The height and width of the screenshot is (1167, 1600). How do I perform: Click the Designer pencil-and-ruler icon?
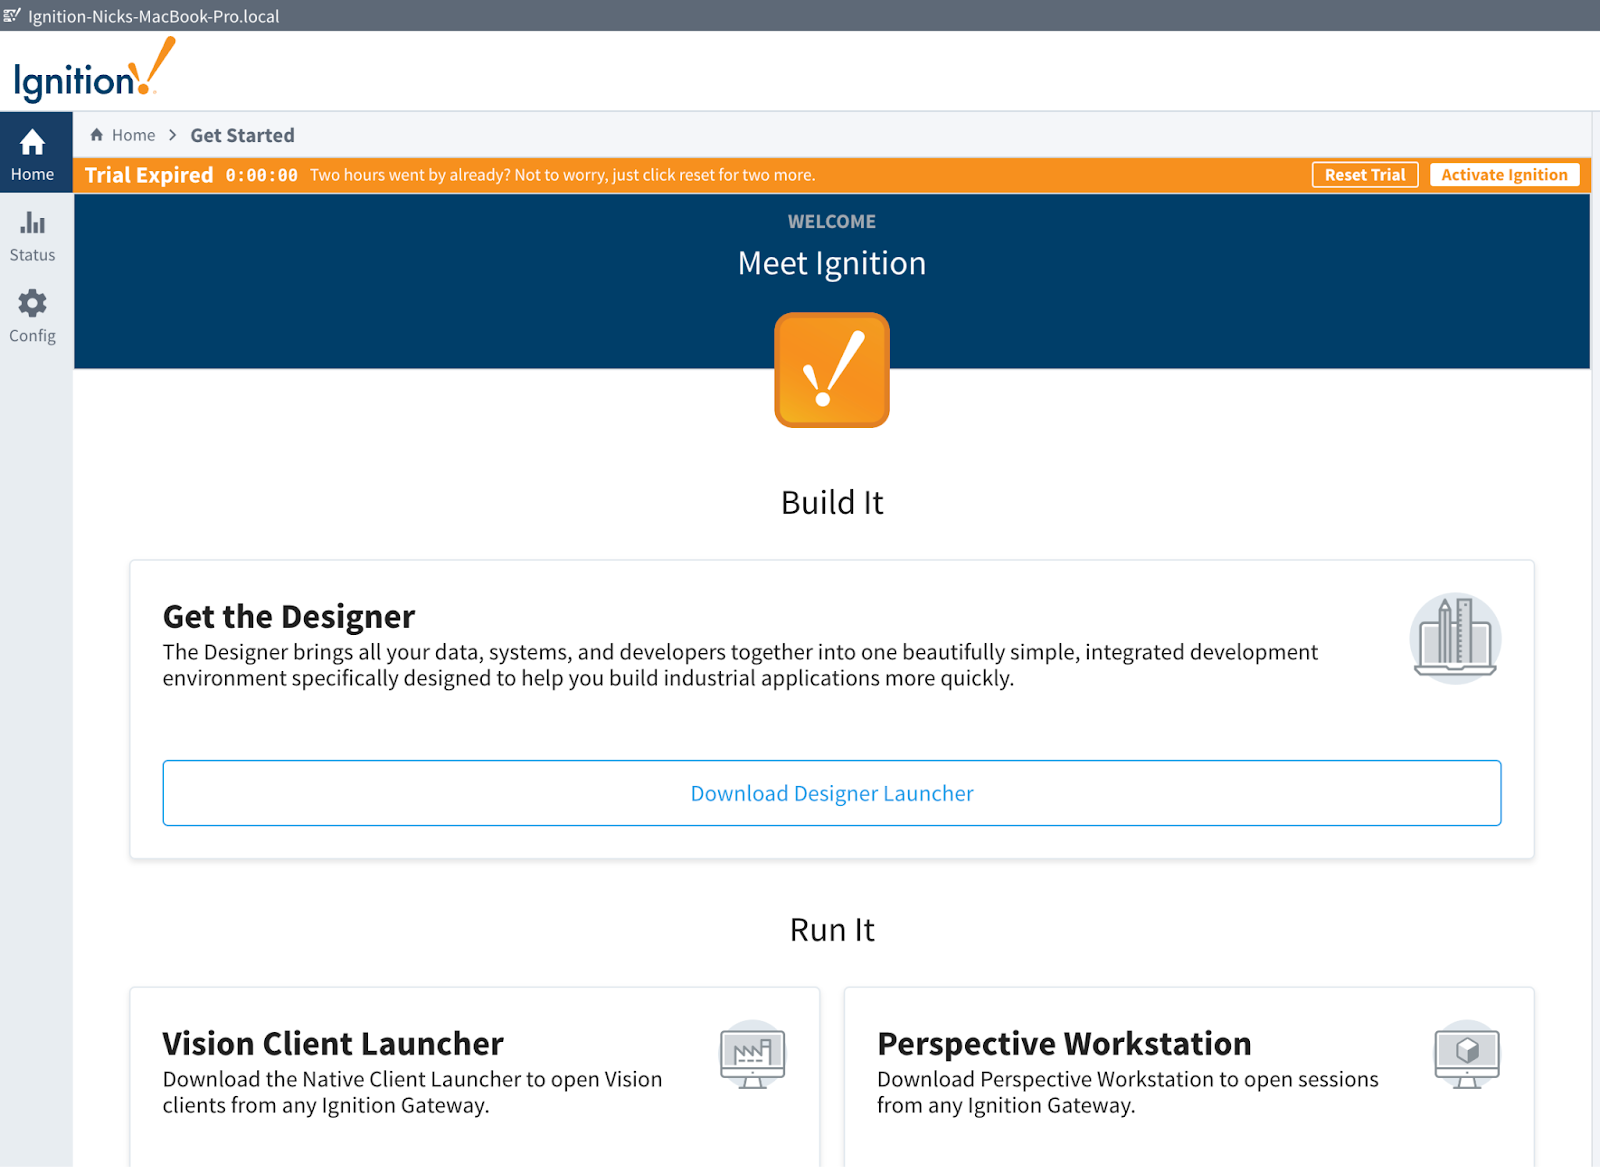coord(1455,638)
